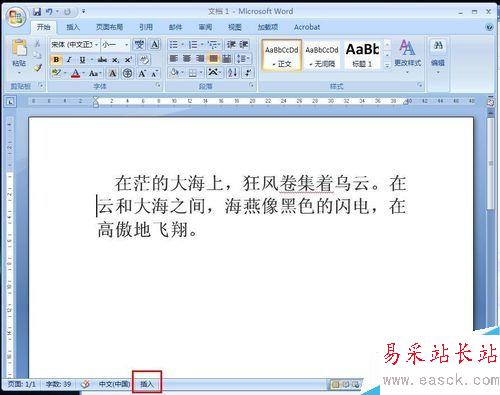Open the Acrobat ribbon tab
500x395 pixels.
pyautogui.click(x=307, y=27)
